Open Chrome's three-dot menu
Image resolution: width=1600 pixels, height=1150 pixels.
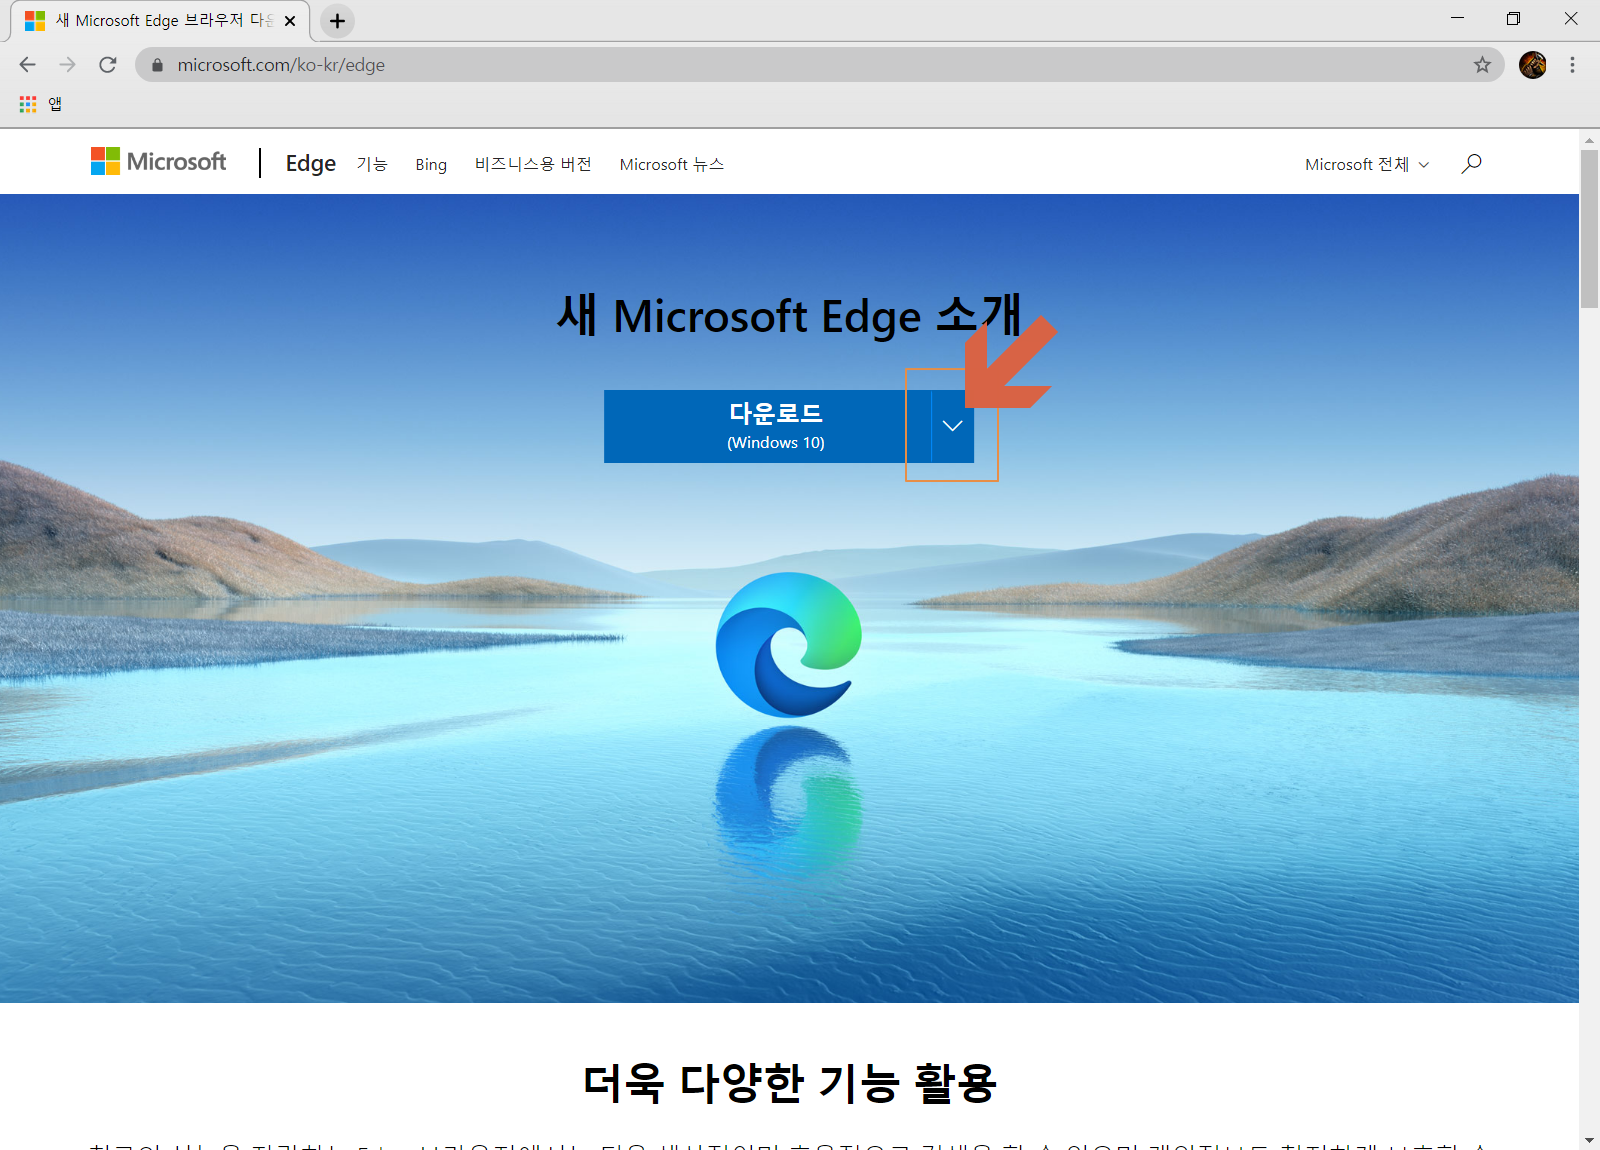click(x=1572, y=65)
